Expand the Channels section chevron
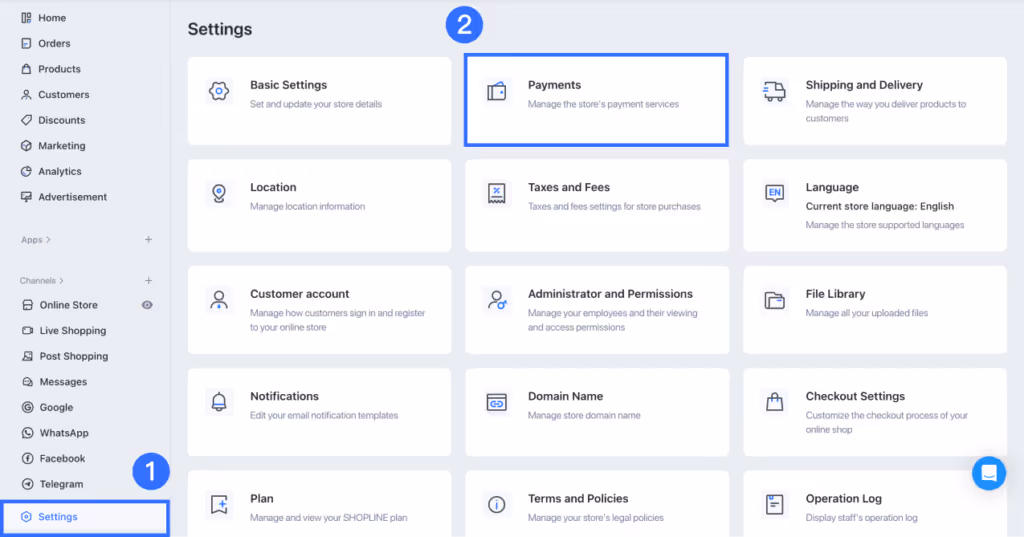 click(x=61, y=281)
